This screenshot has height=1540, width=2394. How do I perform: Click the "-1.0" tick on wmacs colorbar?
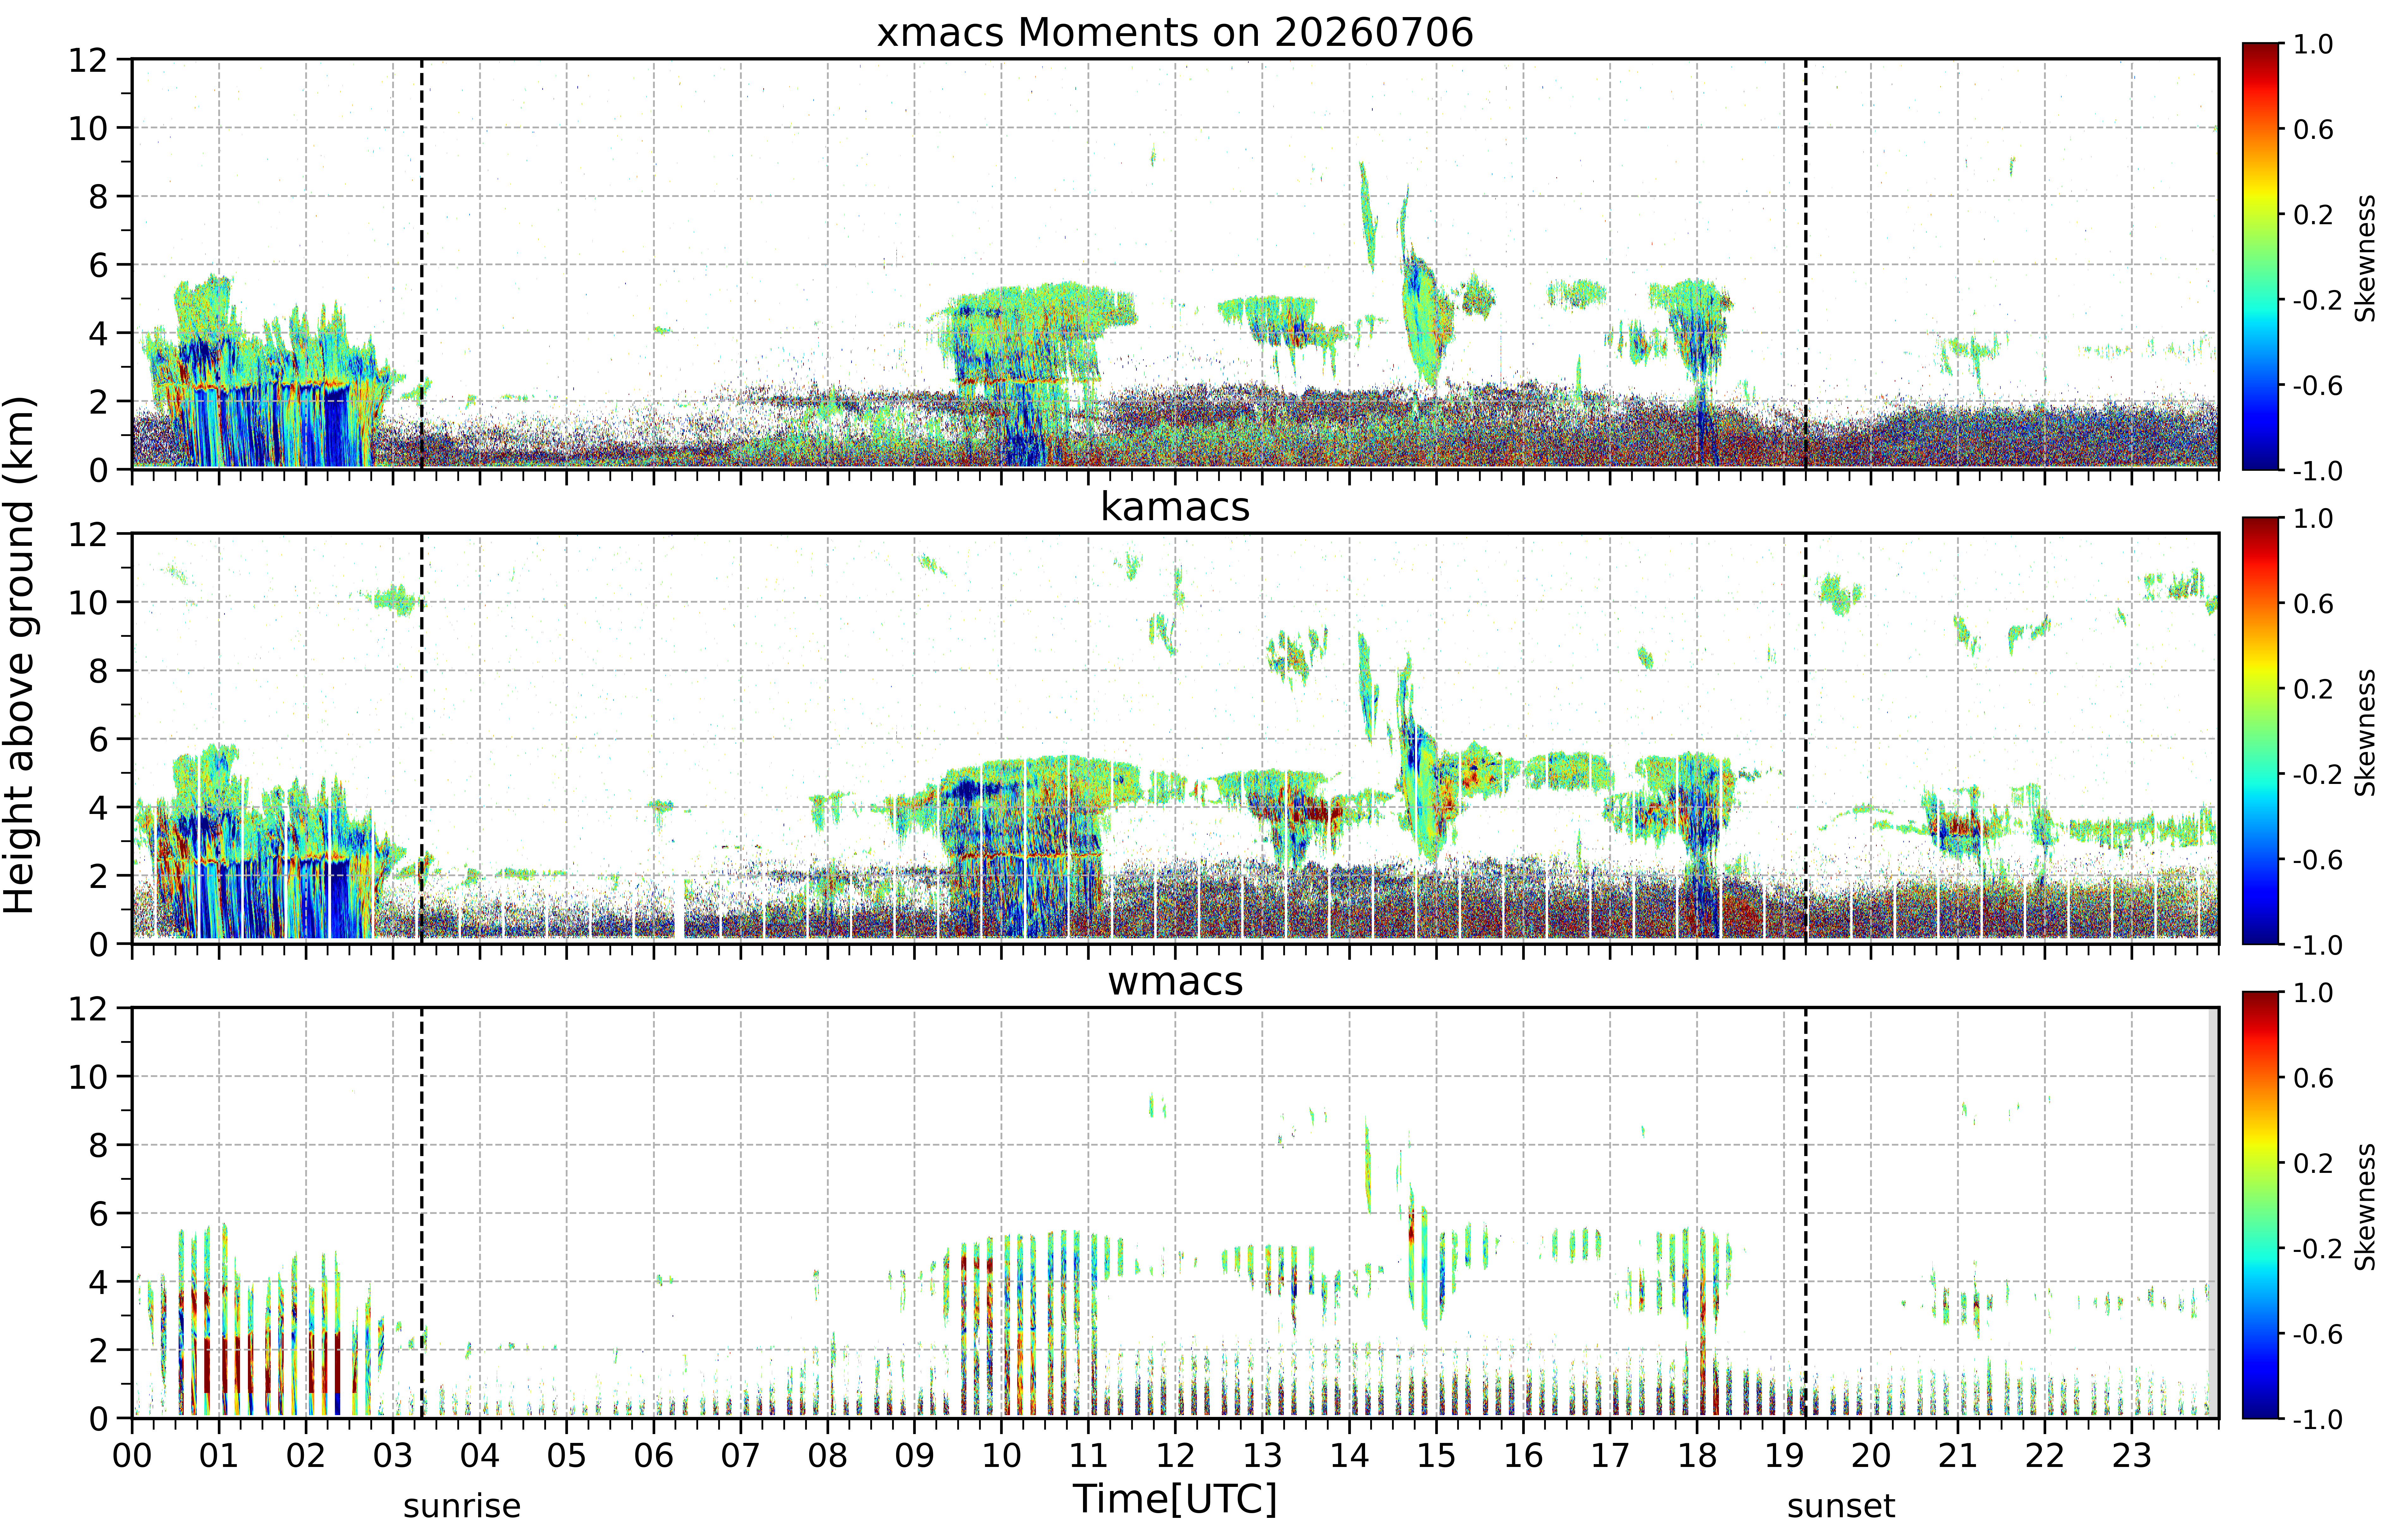click(2318, 1419)
